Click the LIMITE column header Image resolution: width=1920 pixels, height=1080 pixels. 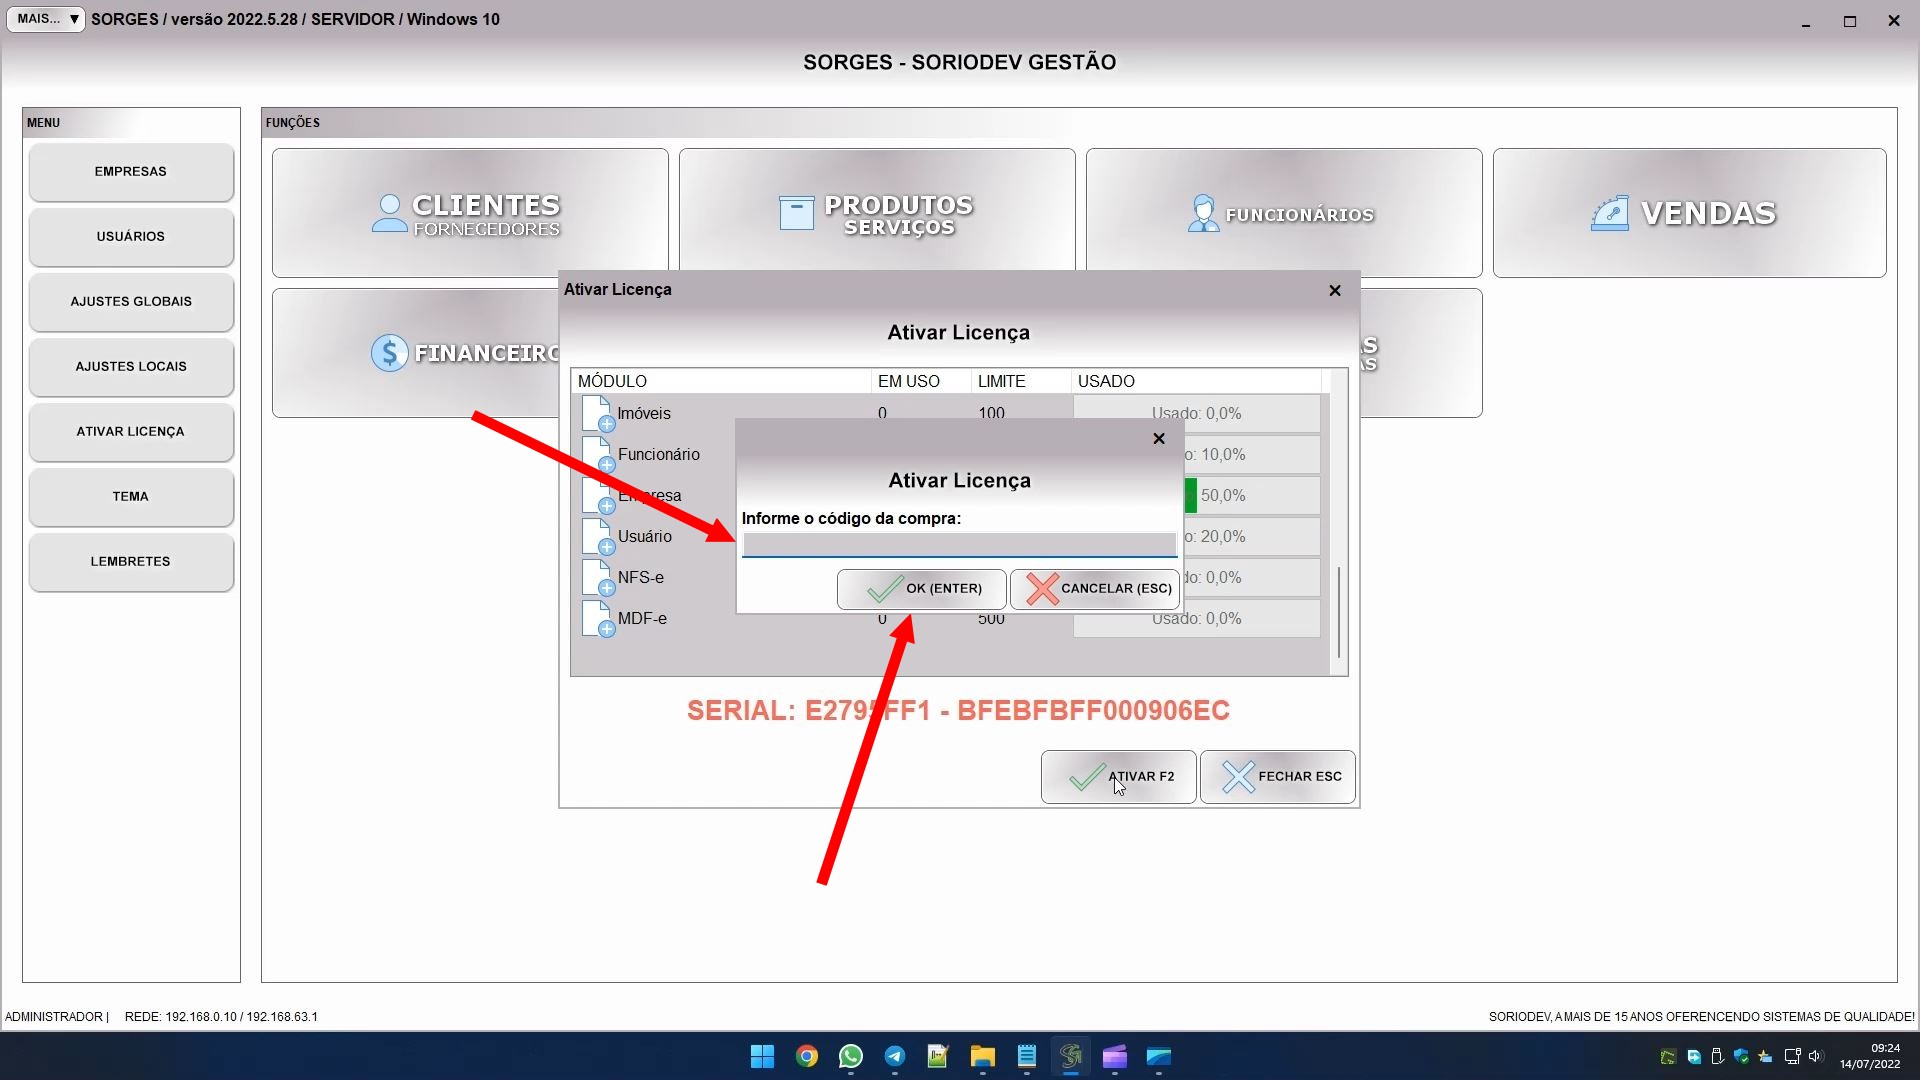click(1021, 382)
